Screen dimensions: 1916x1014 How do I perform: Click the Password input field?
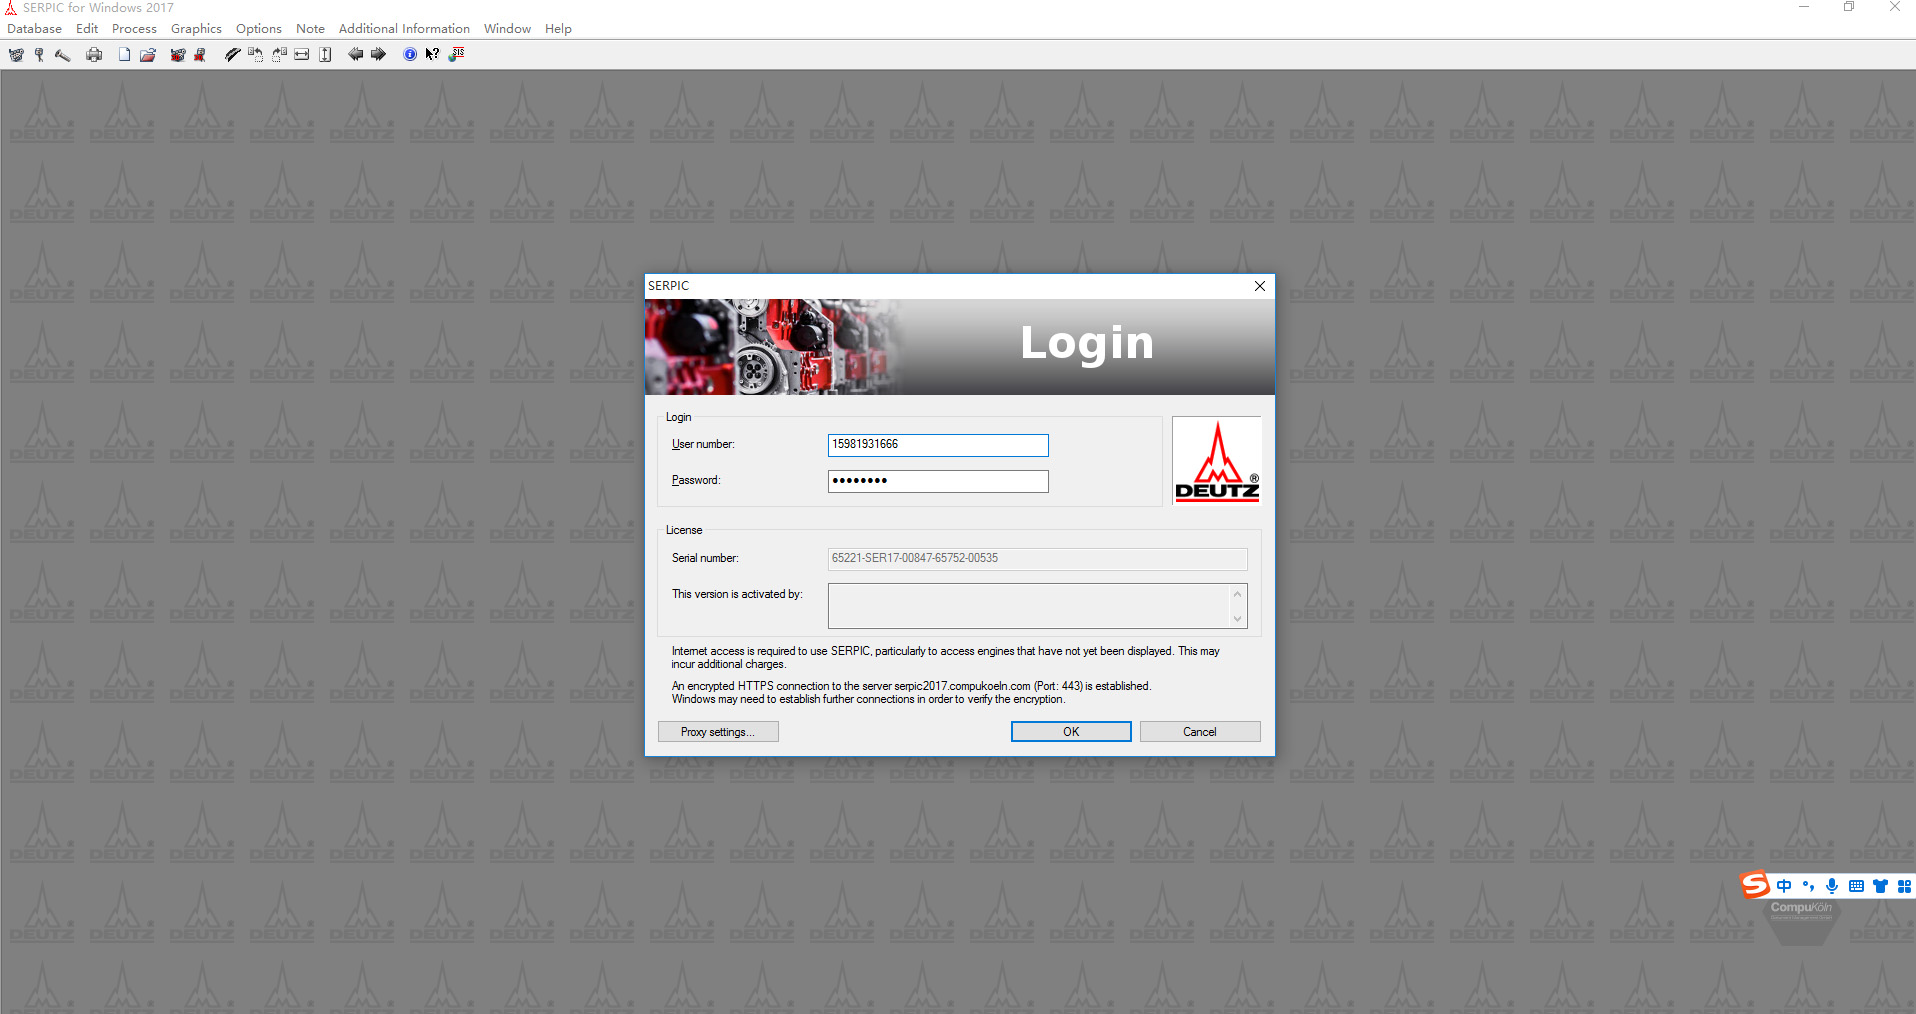(x=937, y=481)
